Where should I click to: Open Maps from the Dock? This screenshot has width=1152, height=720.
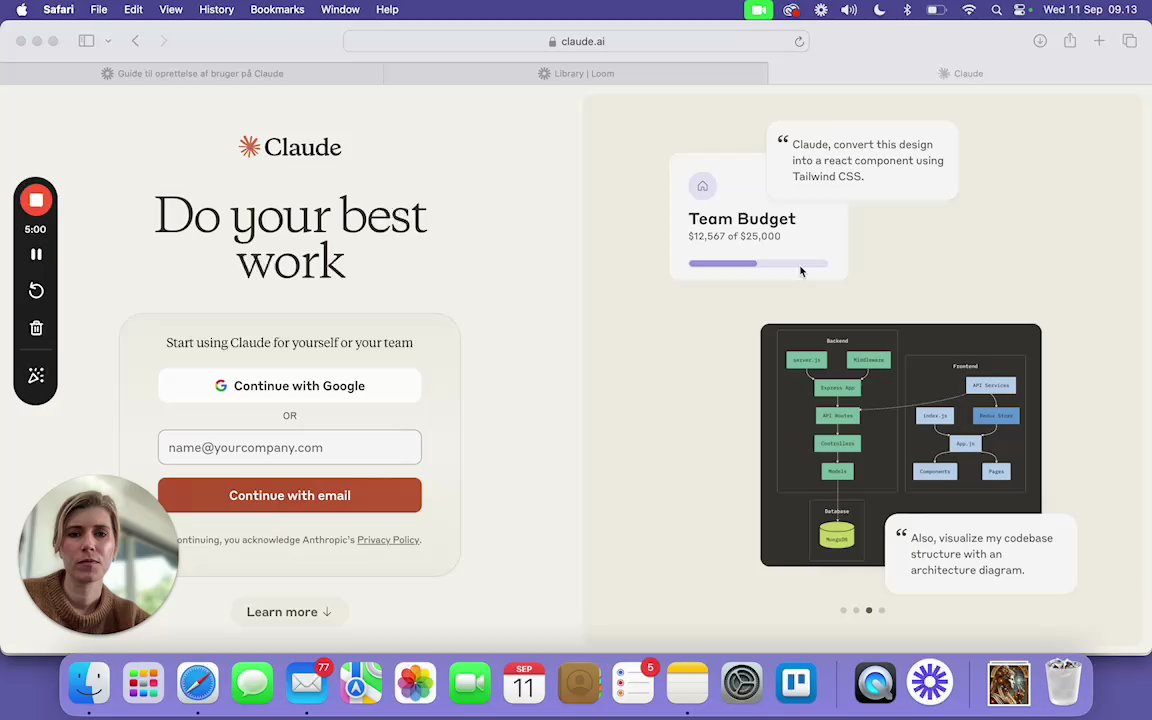pos(361,683)
